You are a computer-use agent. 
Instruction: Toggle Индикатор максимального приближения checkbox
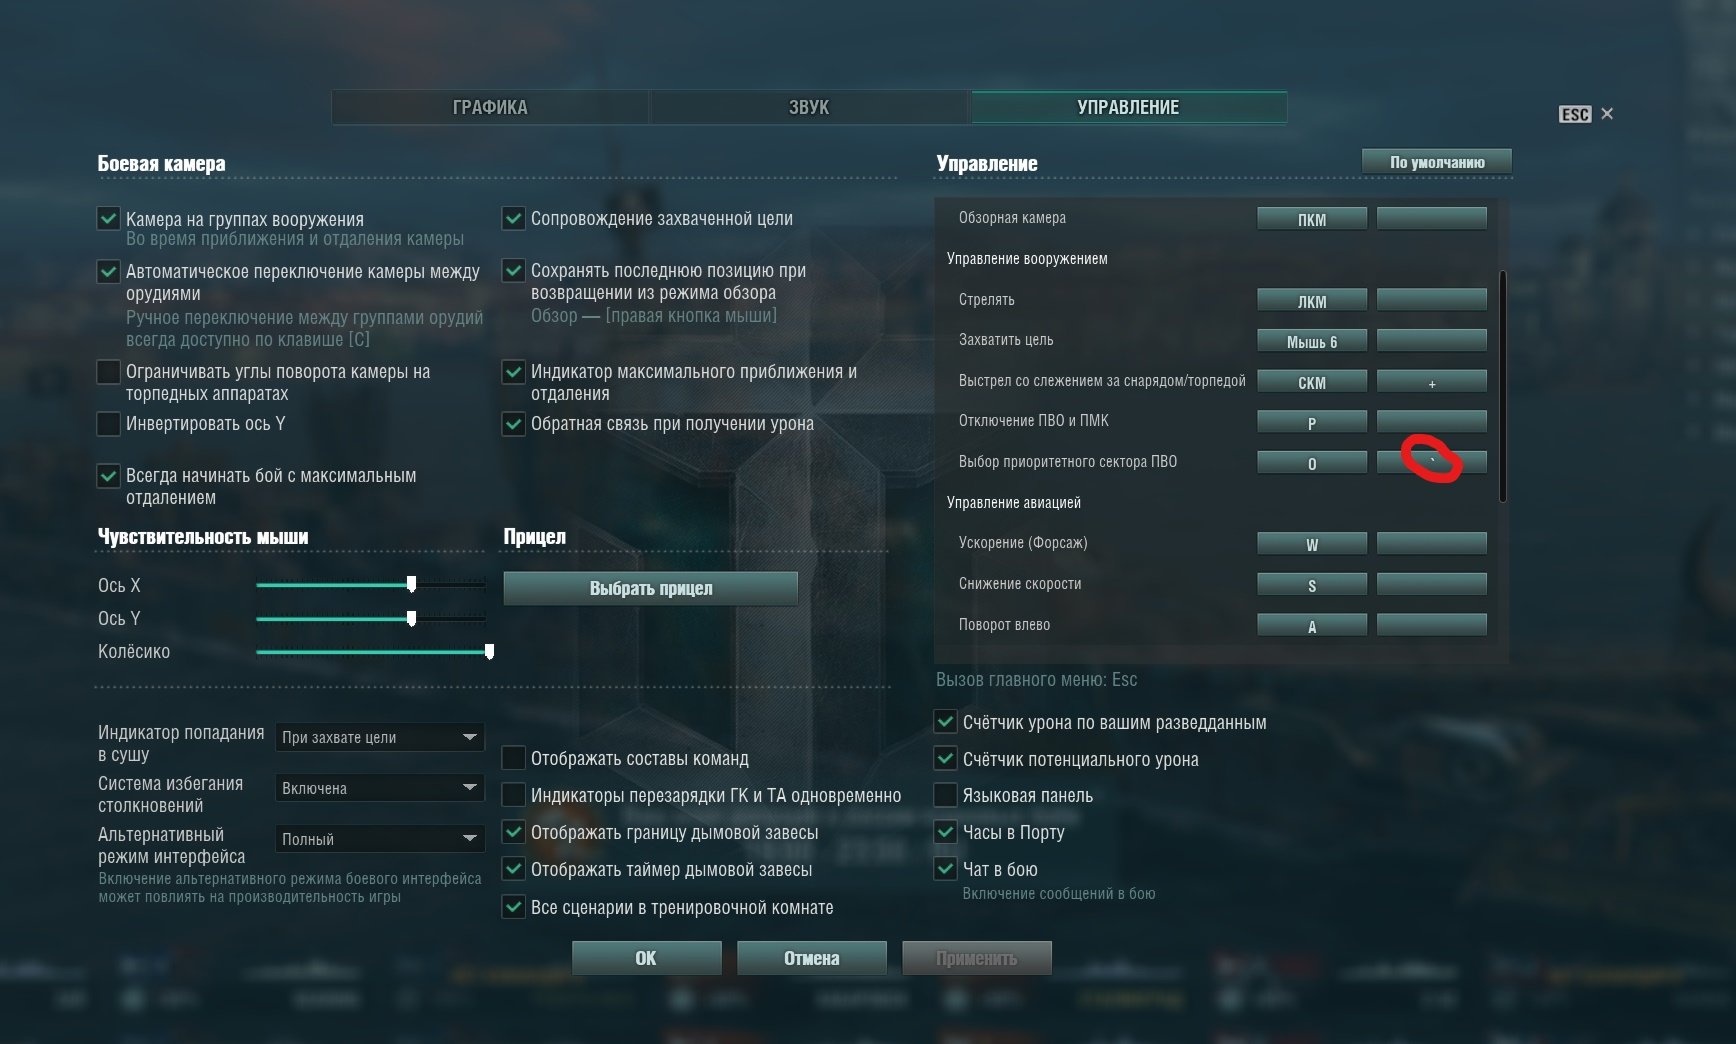coord(514,372)
